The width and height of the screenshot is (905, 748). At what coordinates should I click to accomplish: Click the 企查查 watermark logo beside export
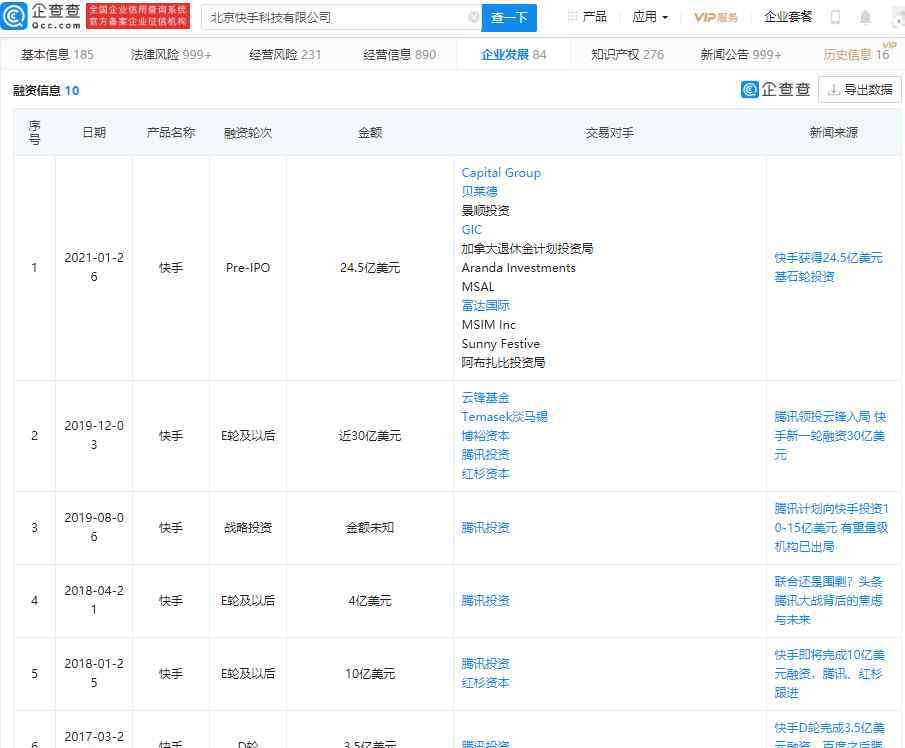[x=776, y=89]
